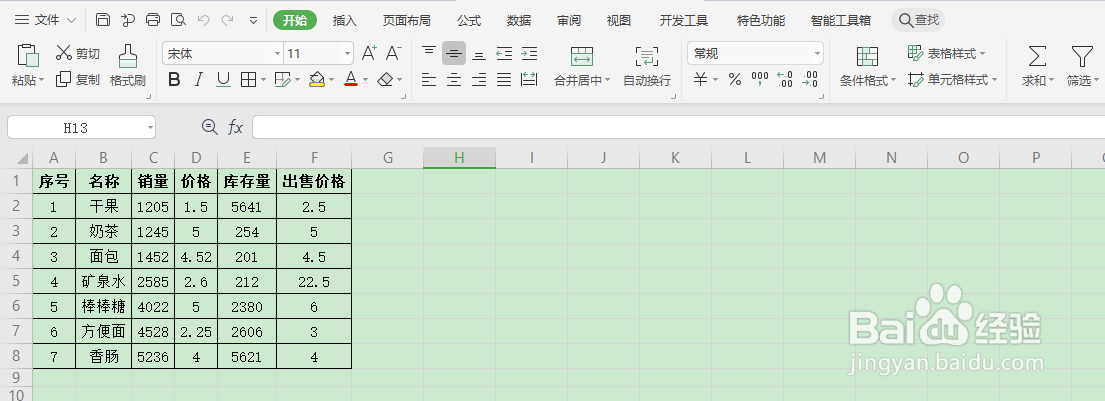Open the 文件 file menu
Image resolution: width=1105 pixels, height=401 pixels.
(x=45, y=20)
